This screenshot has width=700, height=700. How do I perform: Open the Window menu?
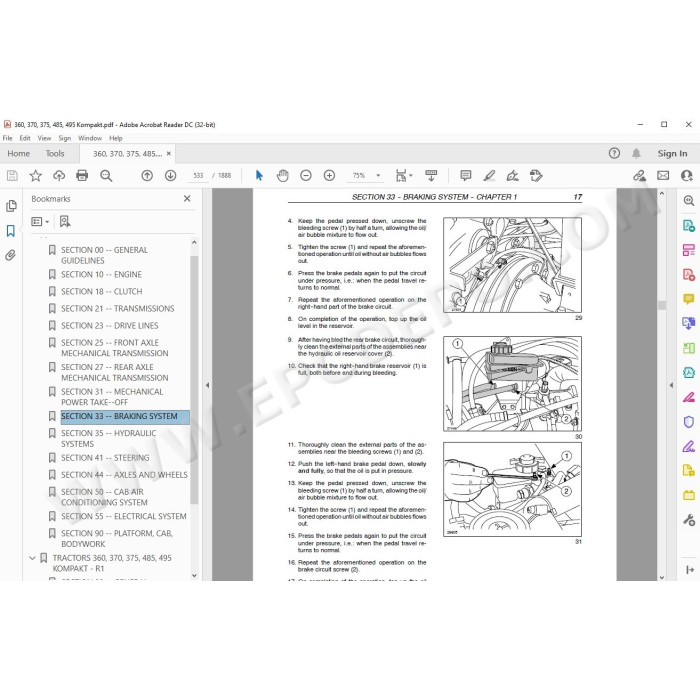[x=90, y=138]
